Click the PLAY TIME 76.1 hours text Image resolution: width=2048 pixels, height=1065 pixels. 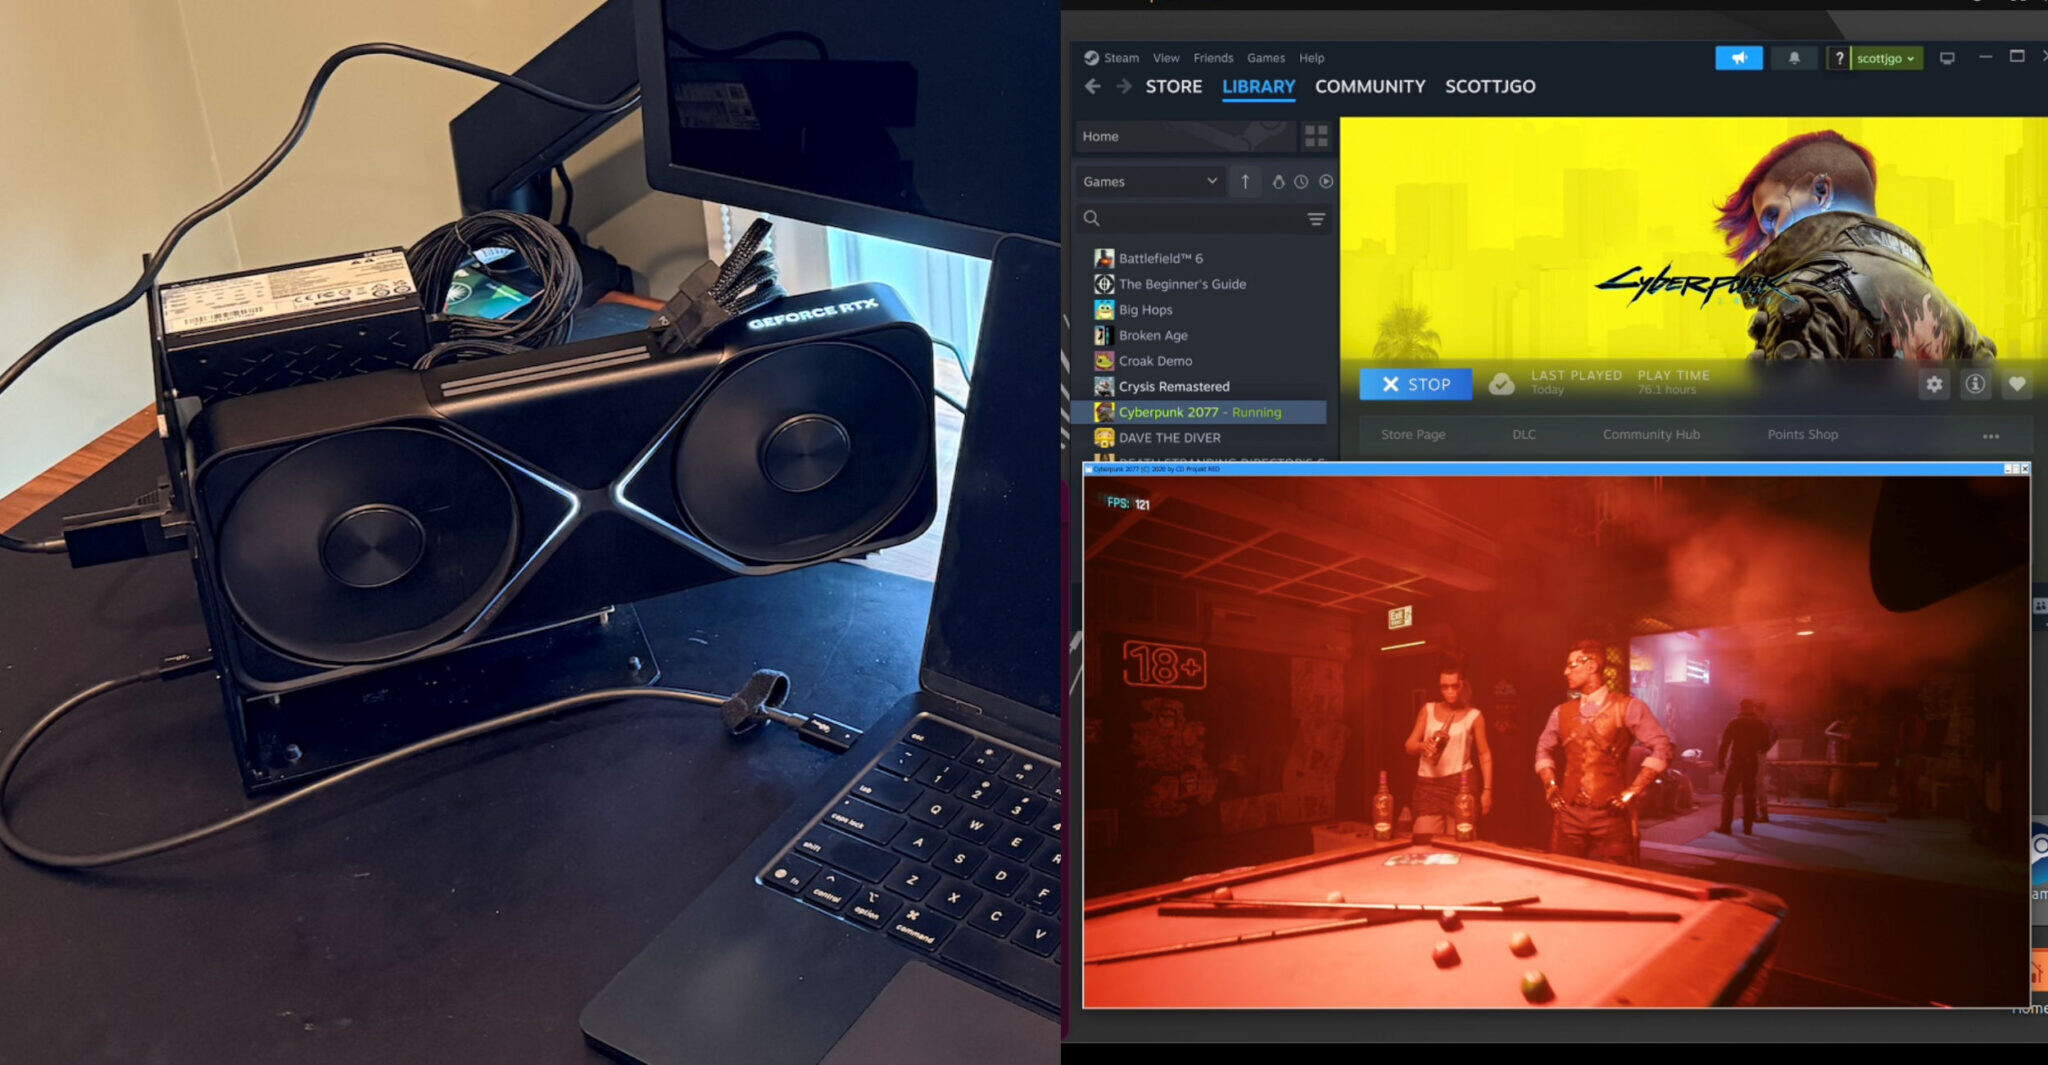point(1673,382)
